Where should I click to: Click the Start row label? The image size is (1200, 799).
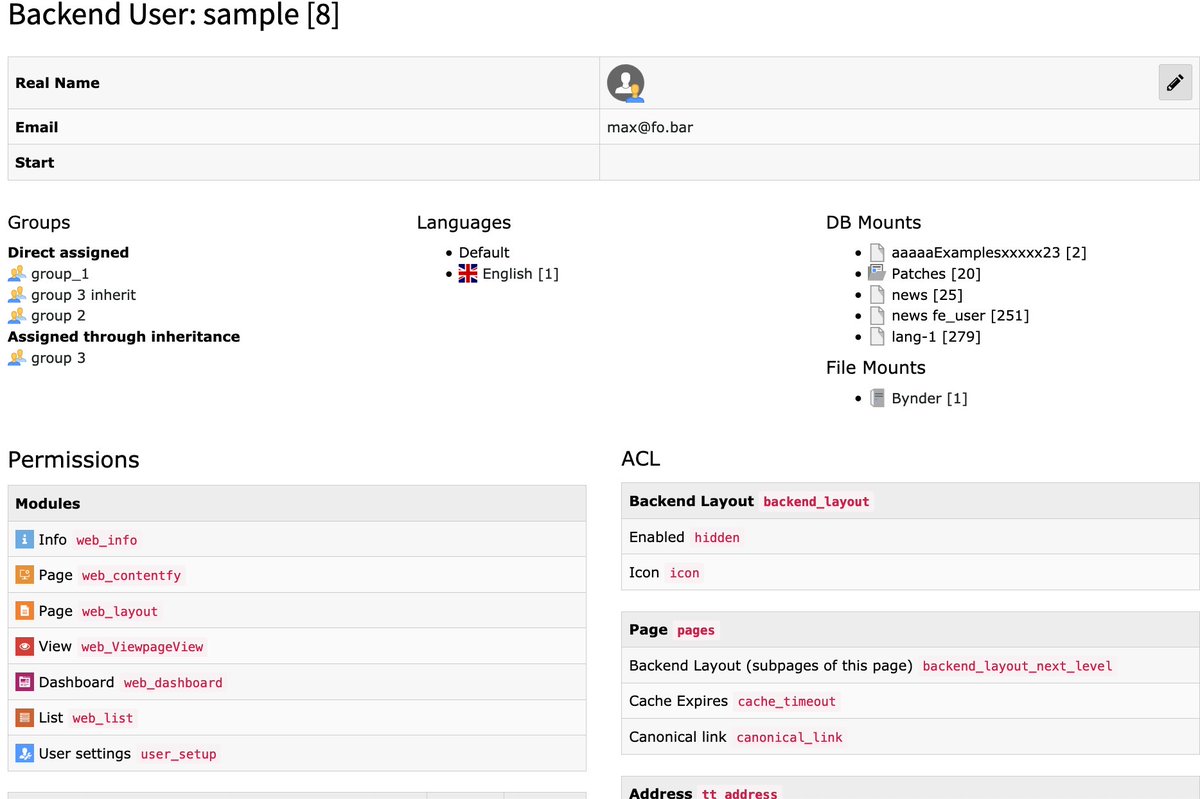coord(35,163)
